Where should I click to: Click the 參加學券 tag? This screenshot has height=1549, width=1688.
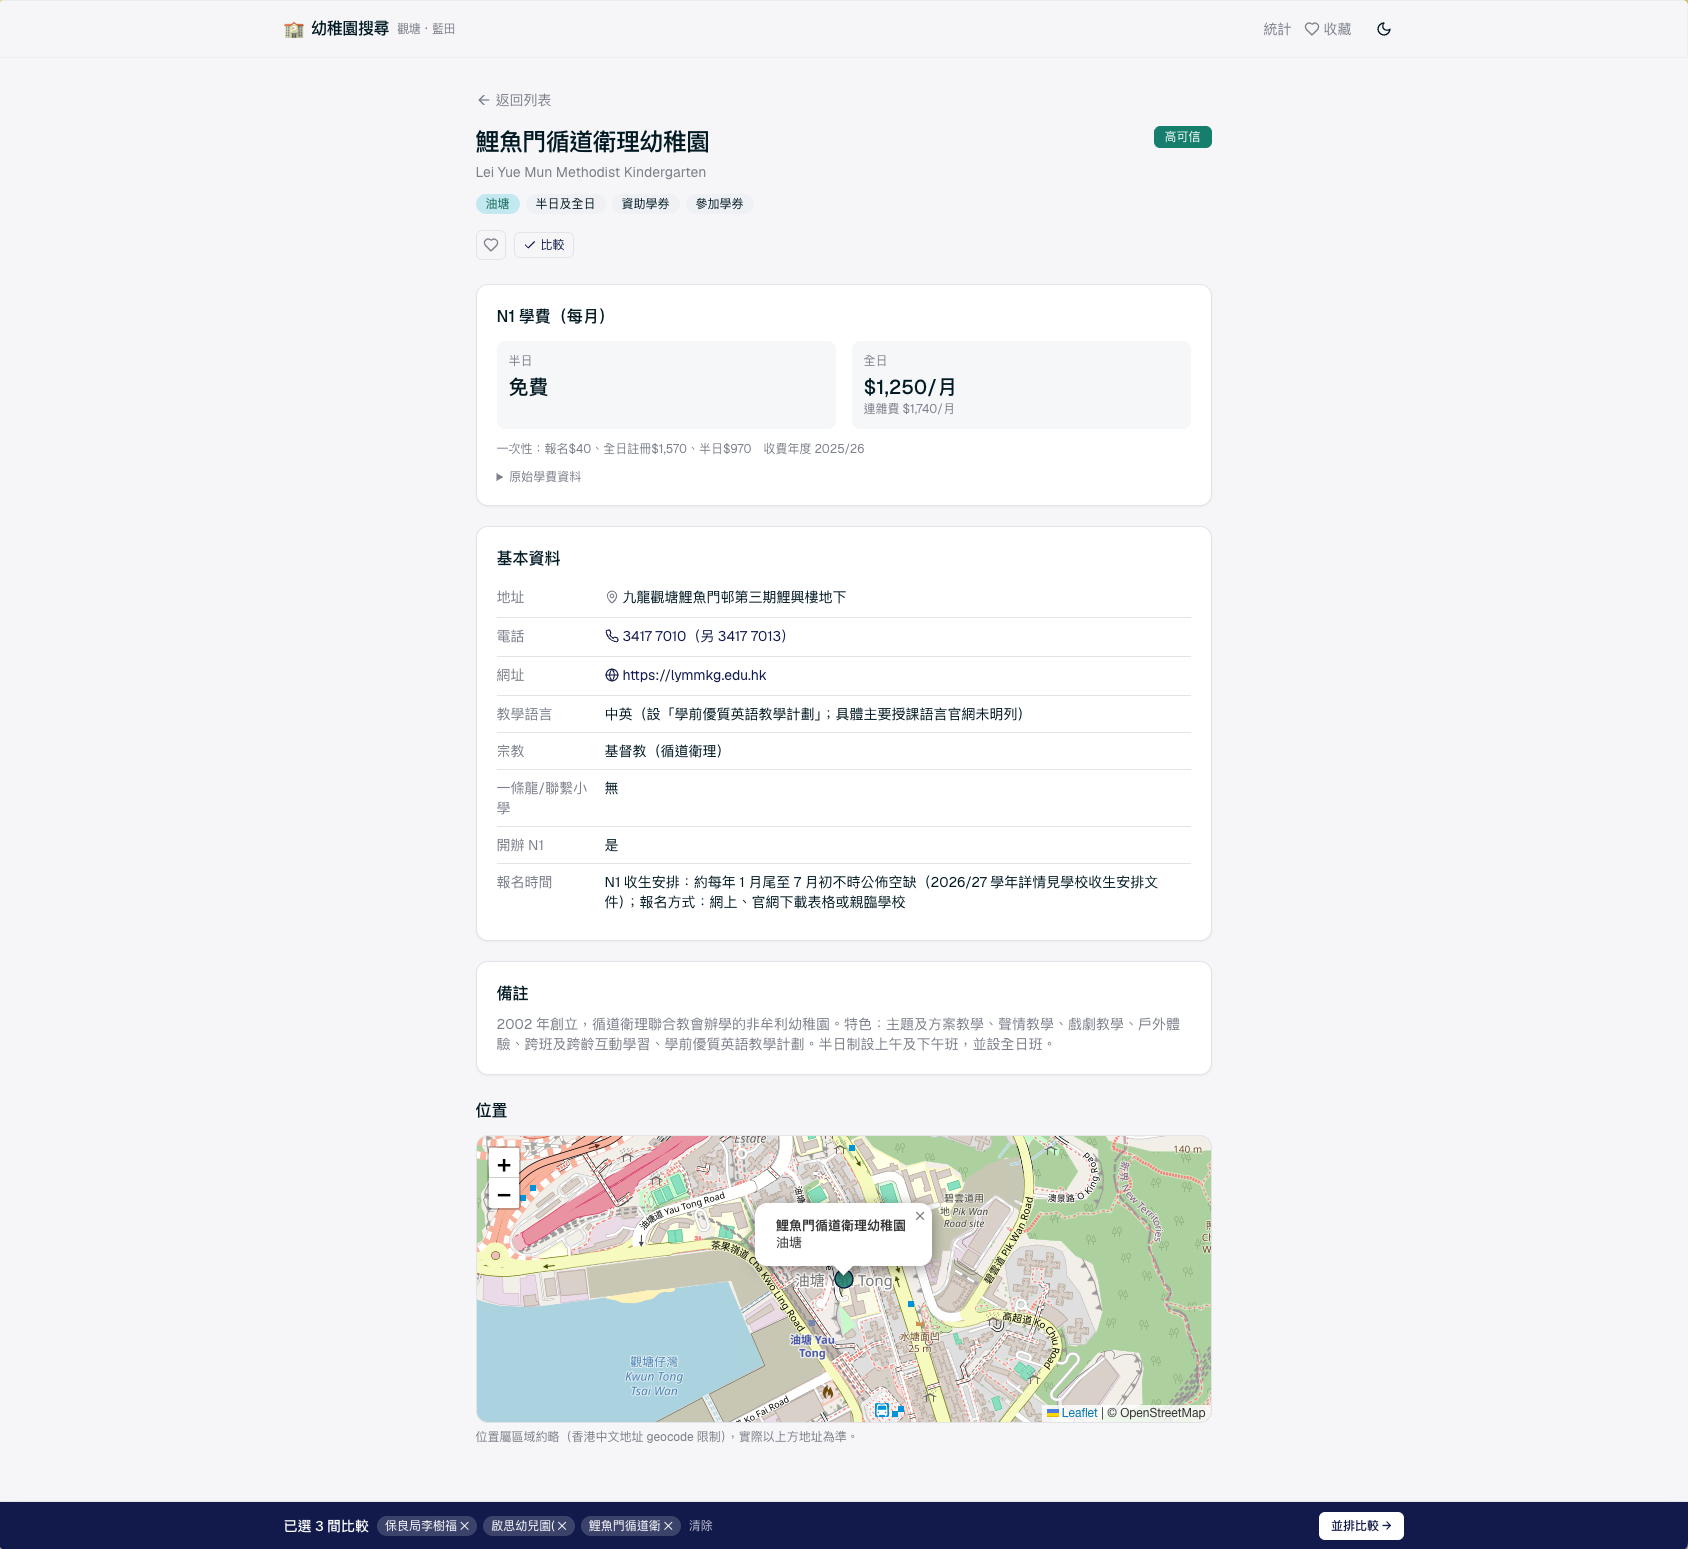pyautogui.click(x=720, y=204)
